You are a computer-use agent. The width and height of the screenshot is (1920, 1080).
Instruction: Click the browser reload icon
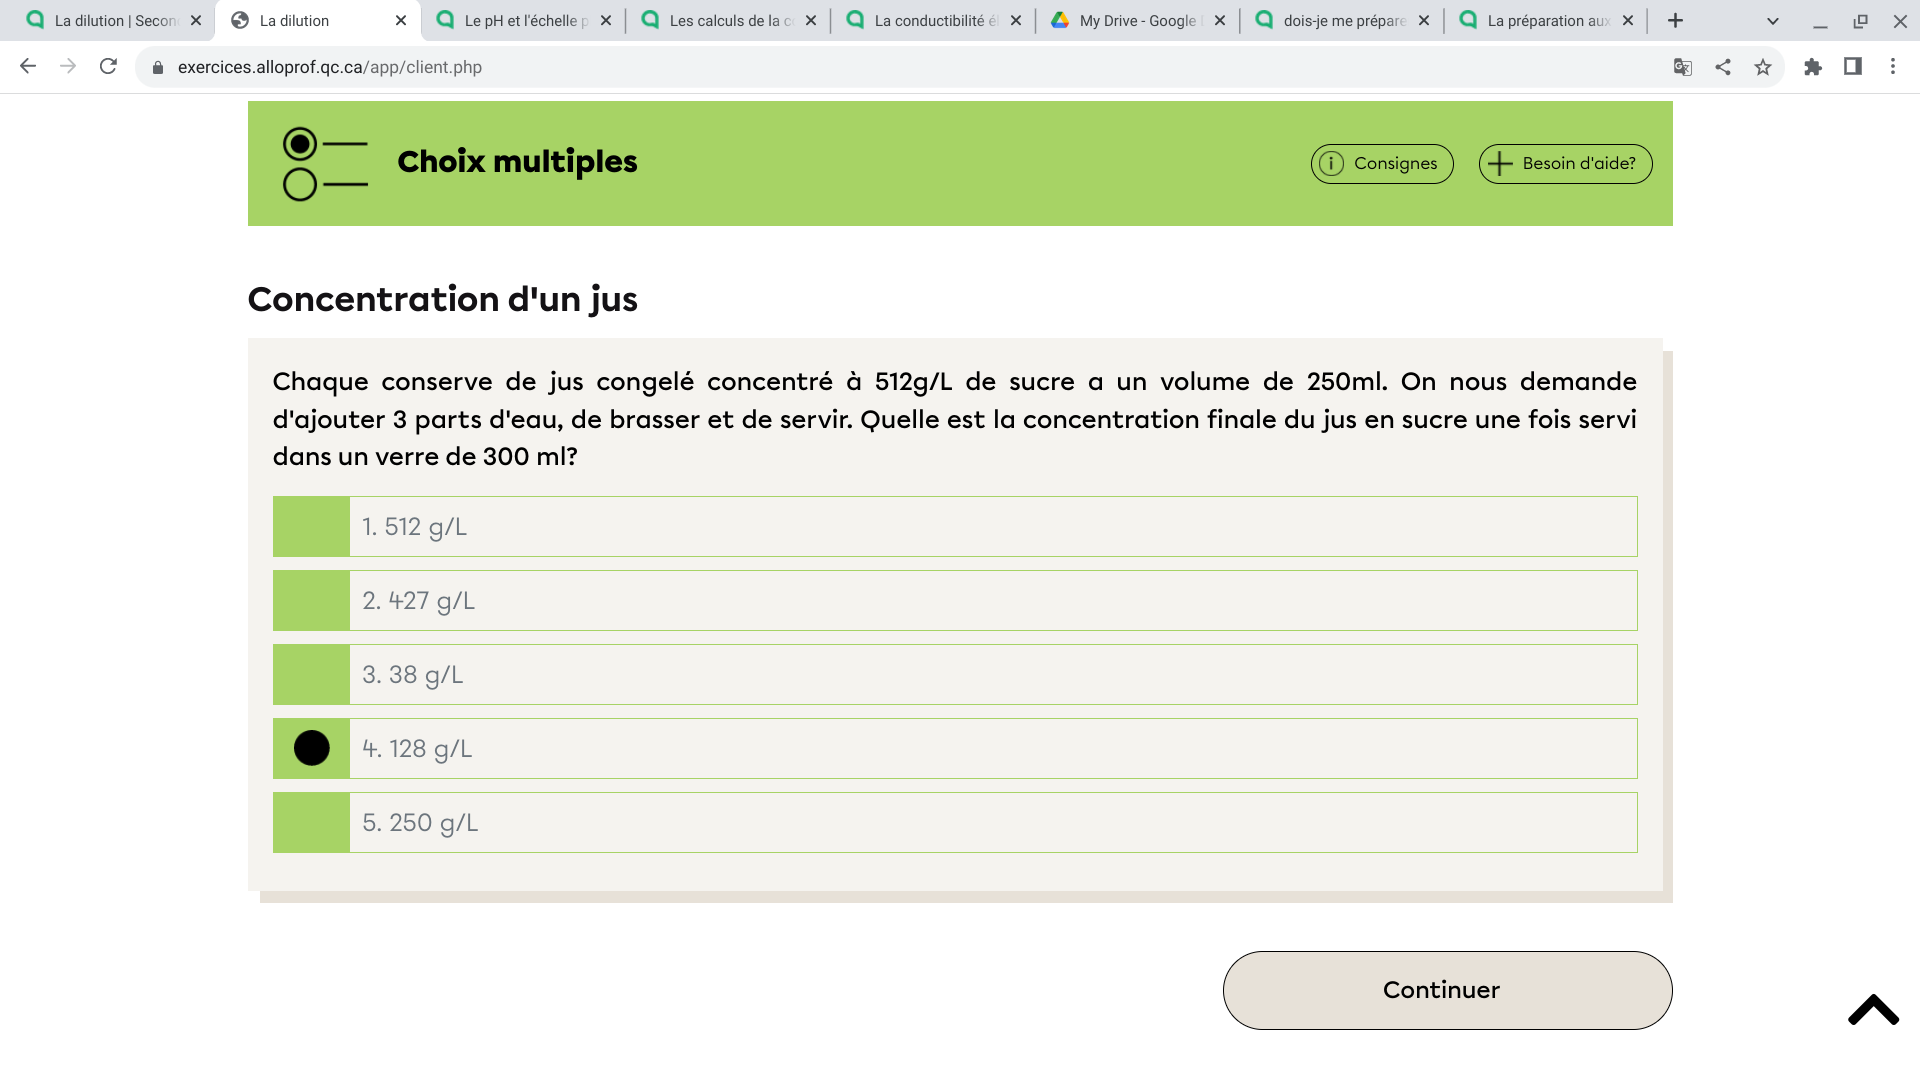(x=109, y=67)
